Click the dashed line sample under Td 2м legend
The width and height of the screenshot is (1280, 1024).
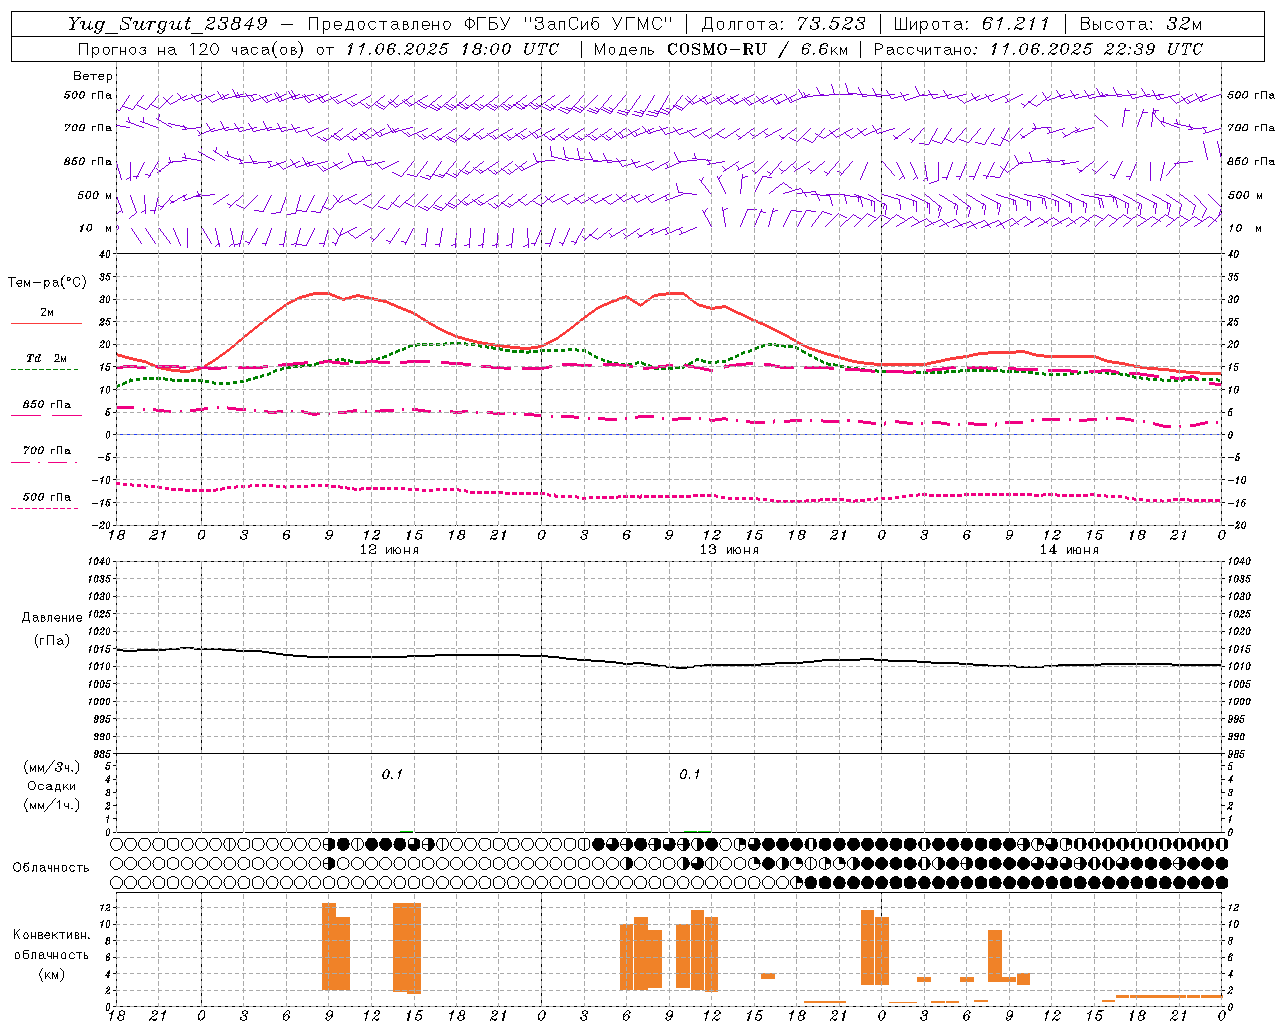click(46, 369)
